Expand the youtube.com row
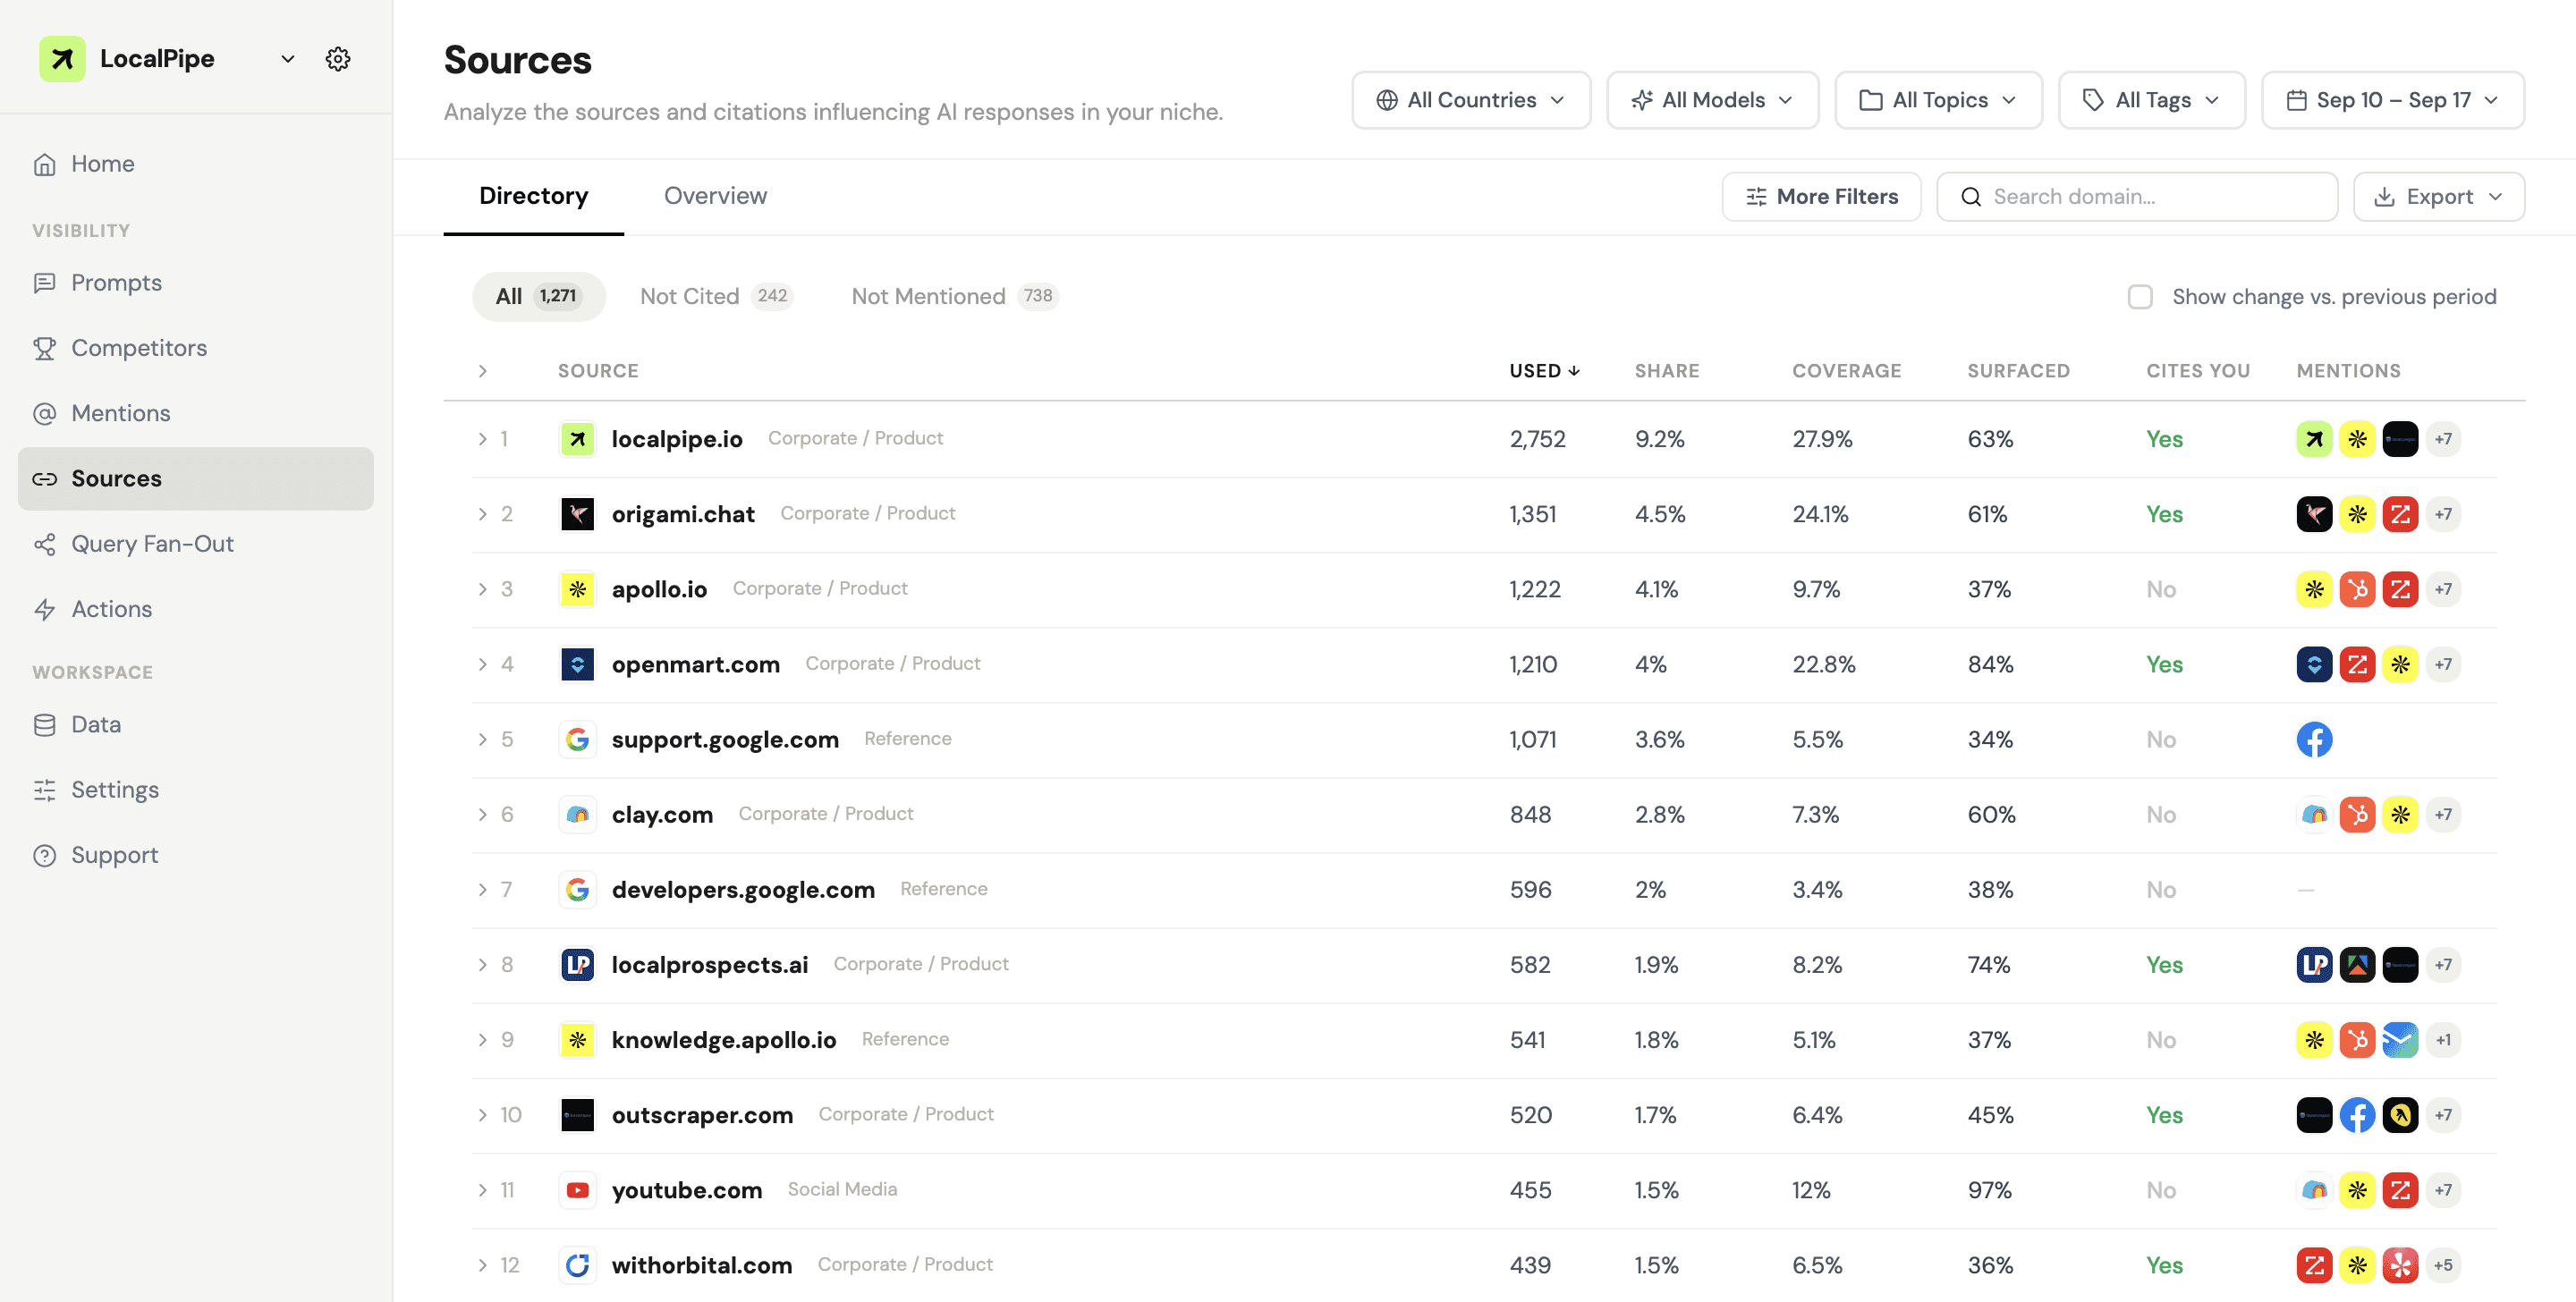2576x1302 pixels. [x=483, y=1190]
